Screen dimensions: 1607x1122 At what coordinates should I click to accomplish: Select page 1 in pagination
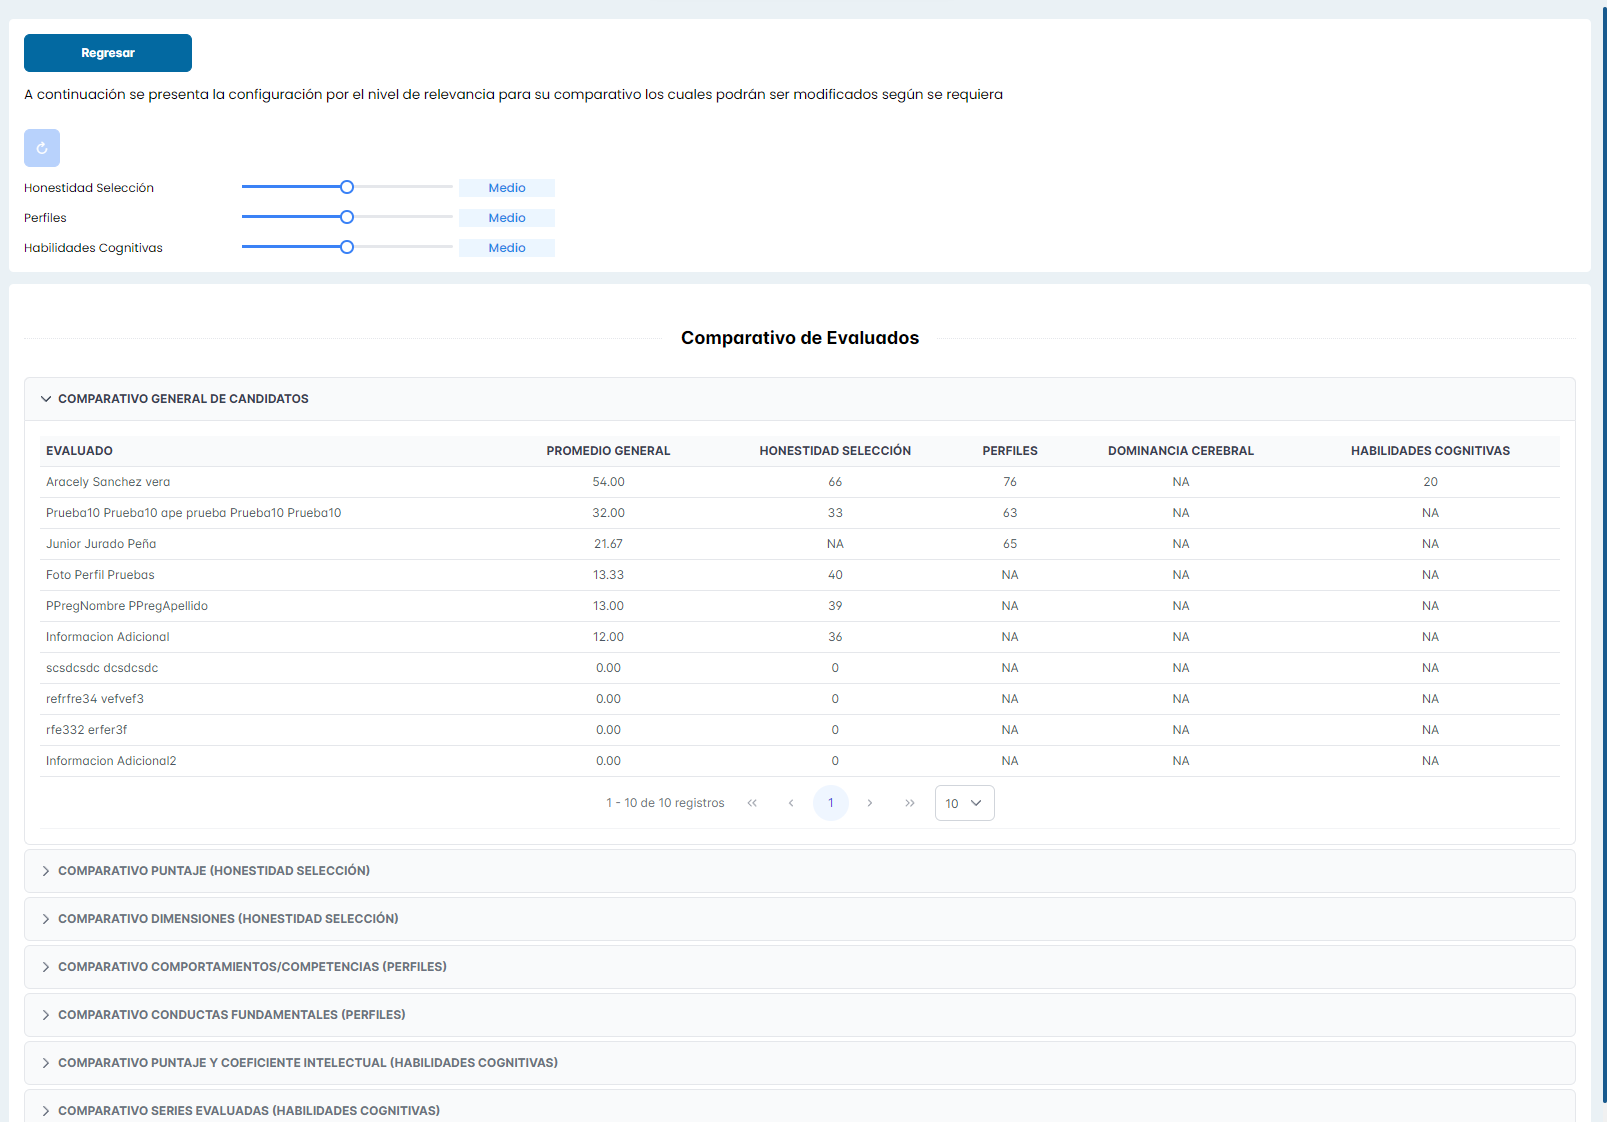click(x=830, y=803)
